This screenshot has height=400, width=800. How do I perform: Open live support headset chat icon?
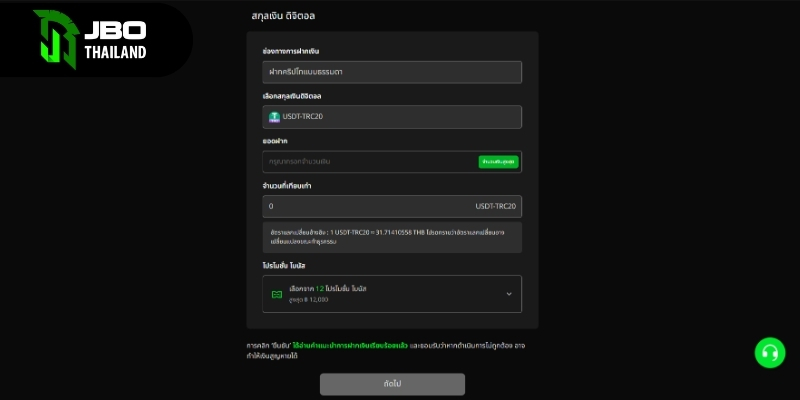(x=769, y=352)
